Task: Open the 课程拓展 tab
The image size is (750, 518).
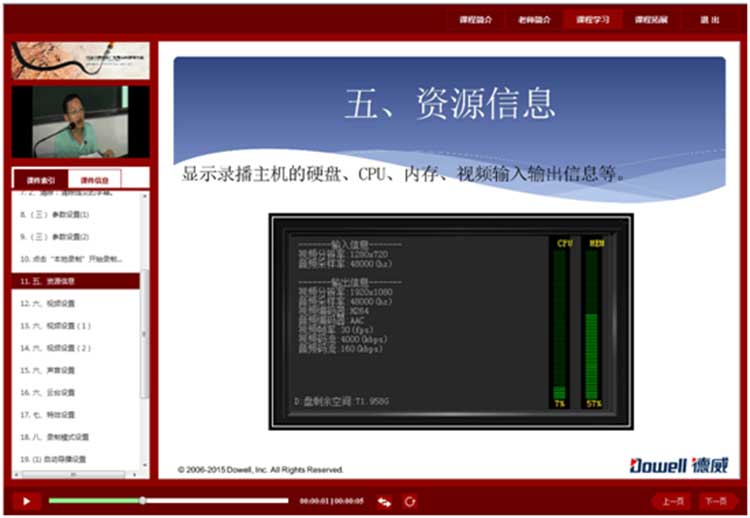Action: pyautogui.click(x=651, y=20)
